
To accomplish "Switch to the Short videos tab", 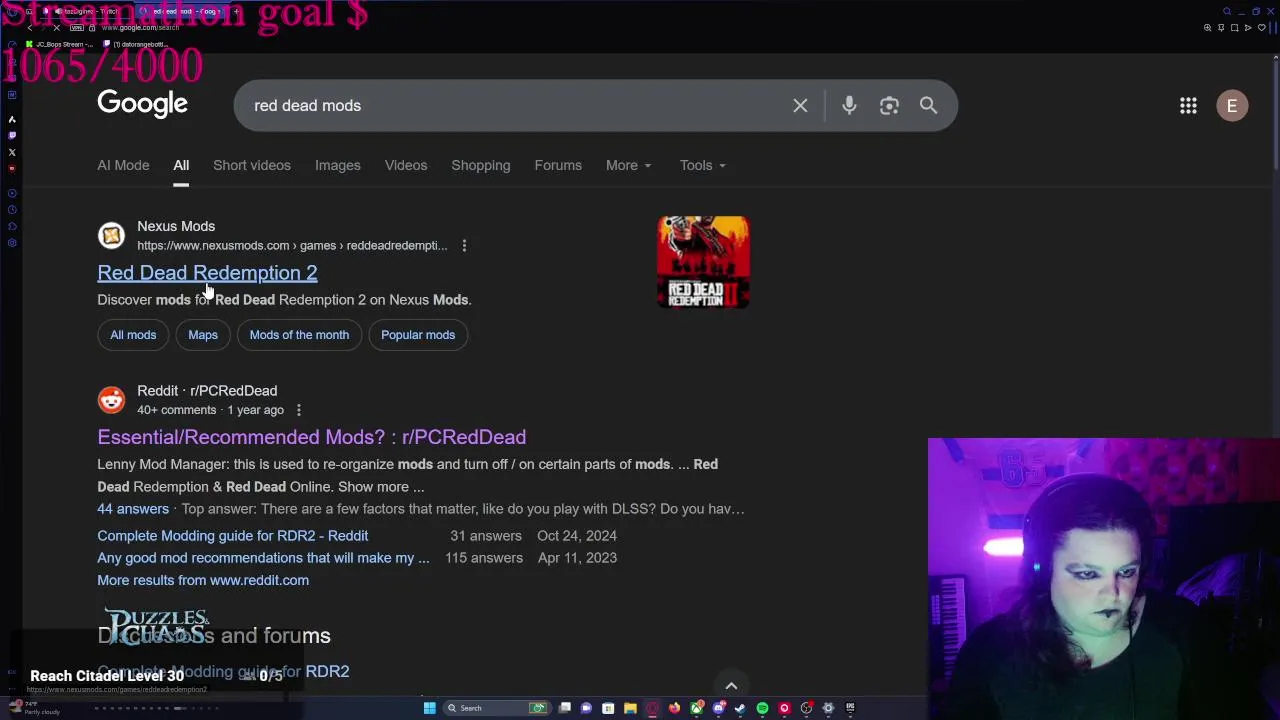I will [x=252, y=165].
